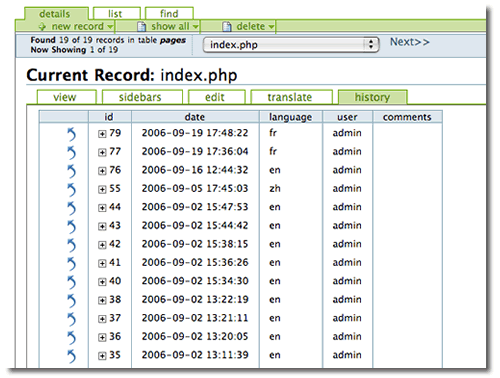Sort by the id column header
The width and height of the screenshot is (500, 378).
point(110,117)
